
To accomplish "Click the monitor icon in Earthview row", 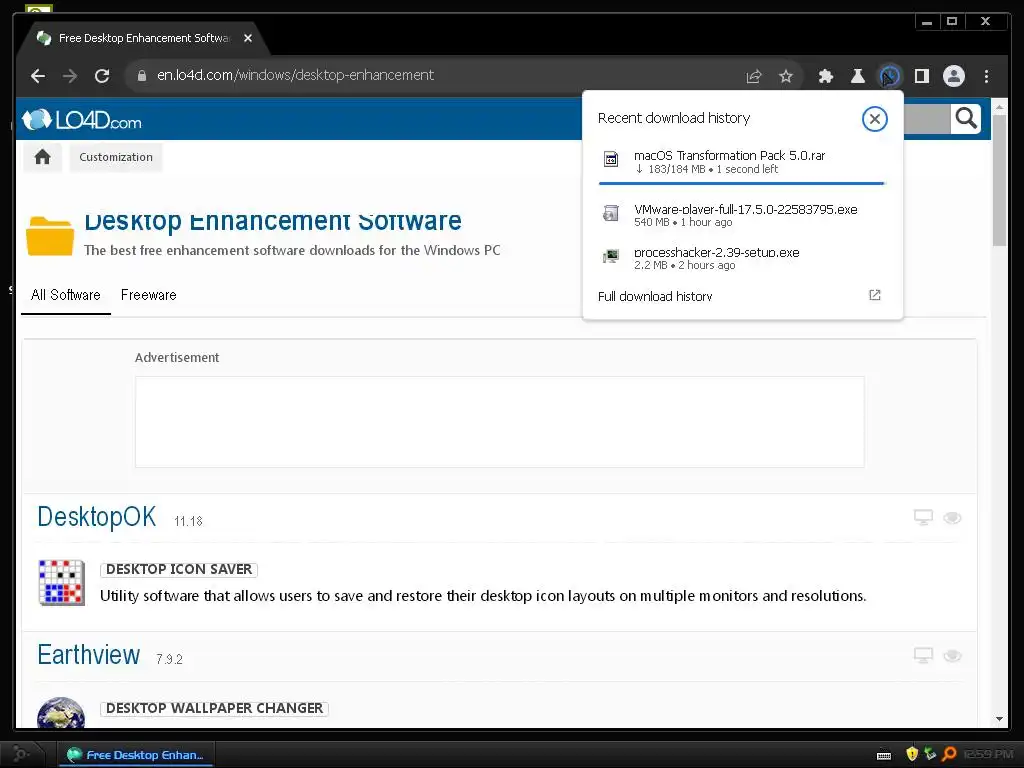I will (x=923, y=656).
